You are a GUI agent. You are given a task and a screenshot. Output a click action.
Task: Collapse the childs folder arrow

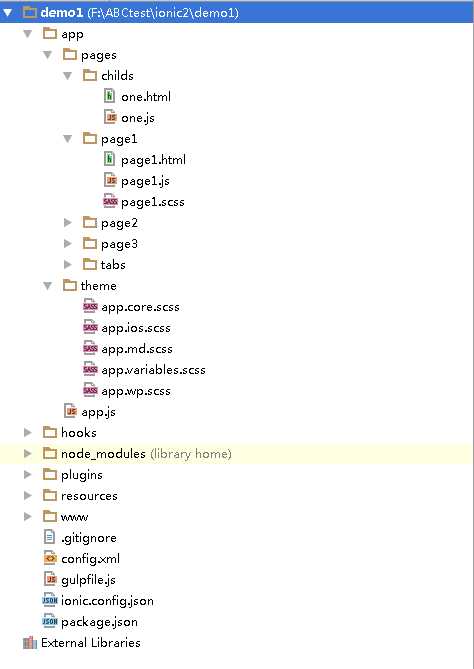pos(67,76)
